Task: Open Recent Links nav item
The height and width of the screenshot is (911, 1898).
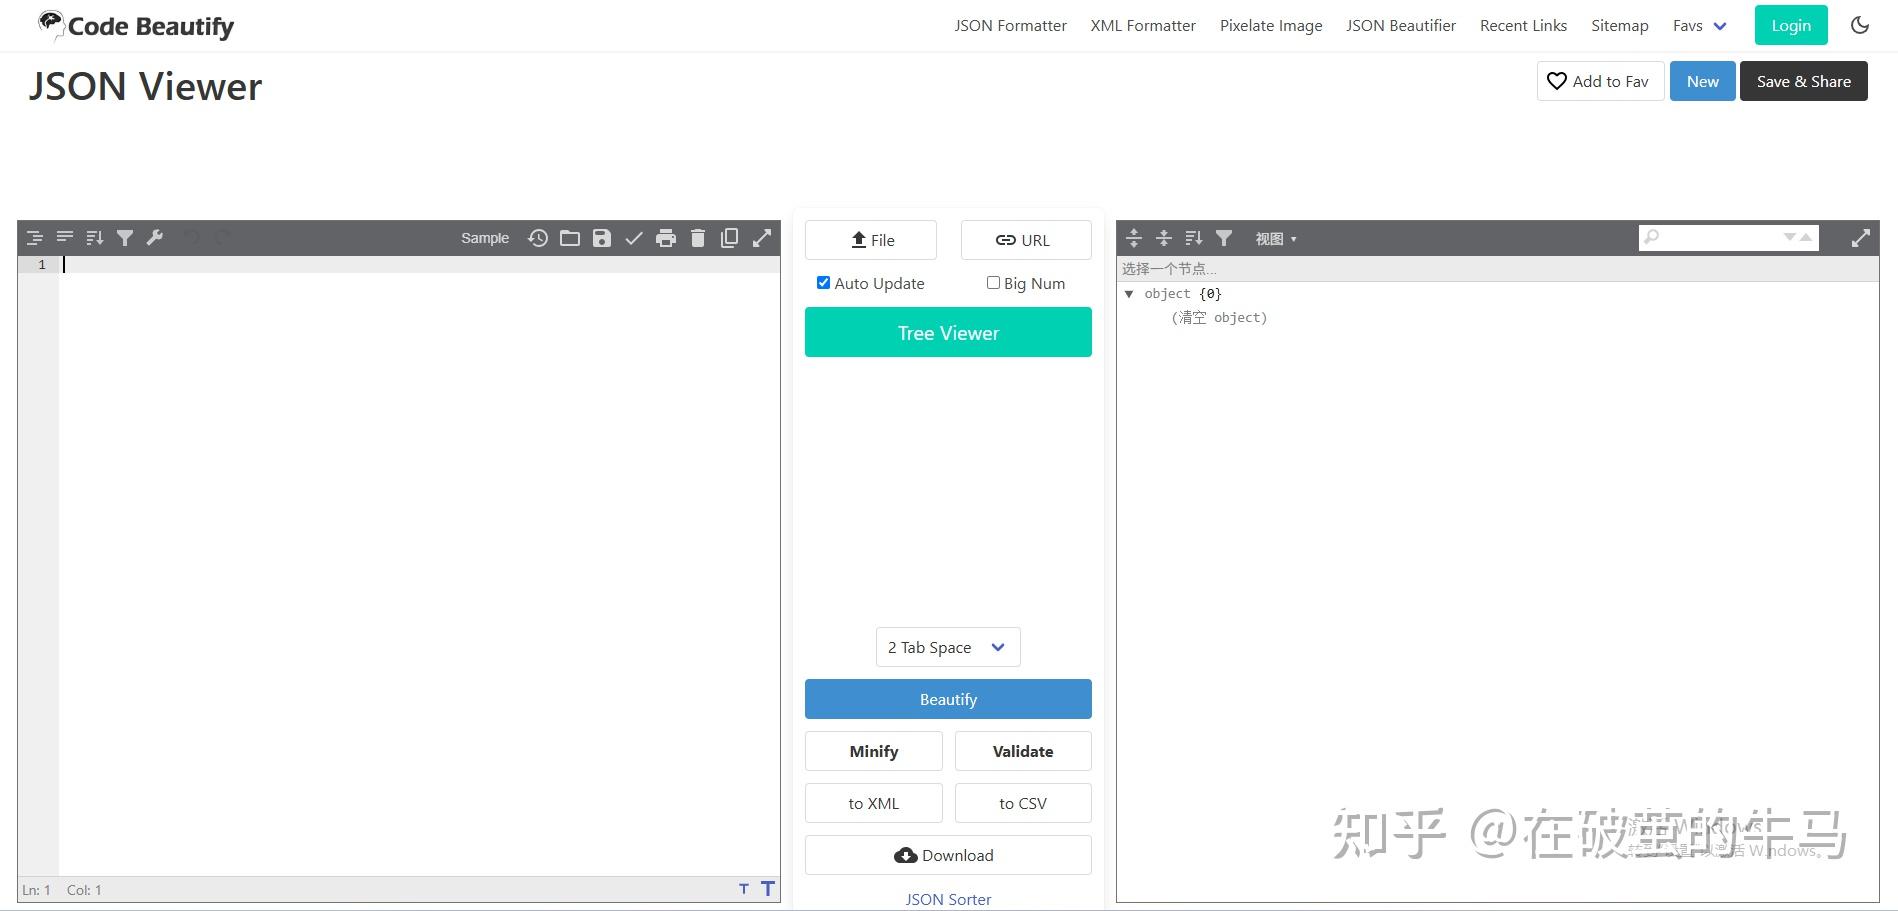Action: pyautogui.click(x=1523, y=26)
